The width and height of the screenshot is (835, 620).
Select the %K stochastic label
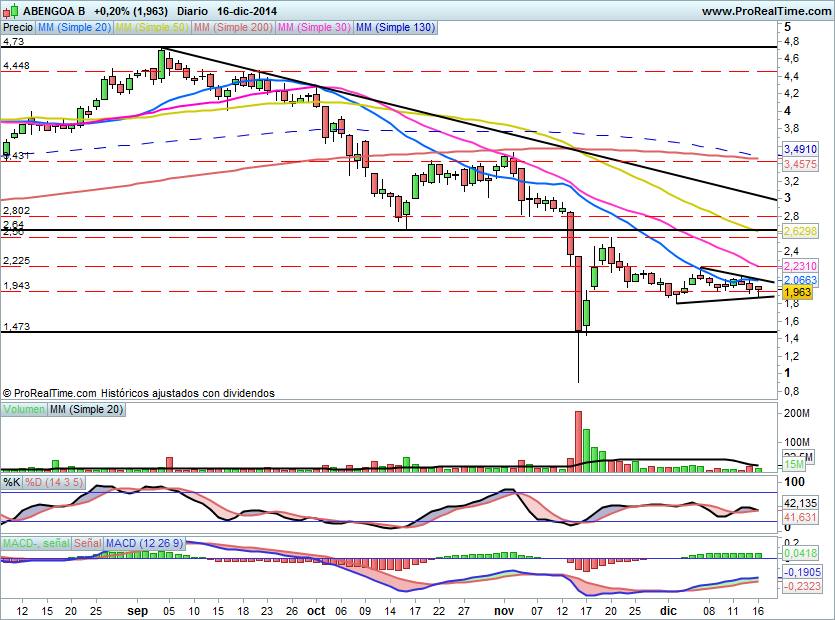click(12, 482)
